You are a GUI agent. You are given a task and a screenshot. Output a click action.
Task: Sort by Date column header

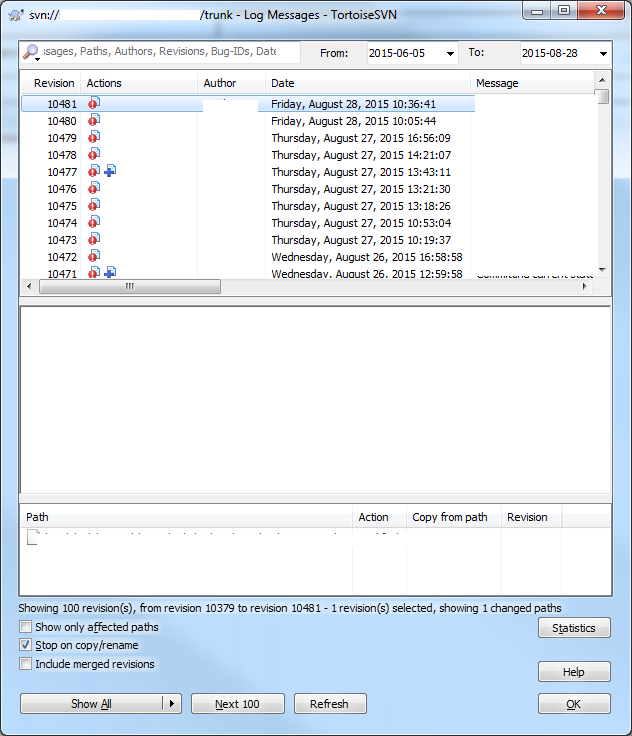pyautogui.click(x=368, y=83)
